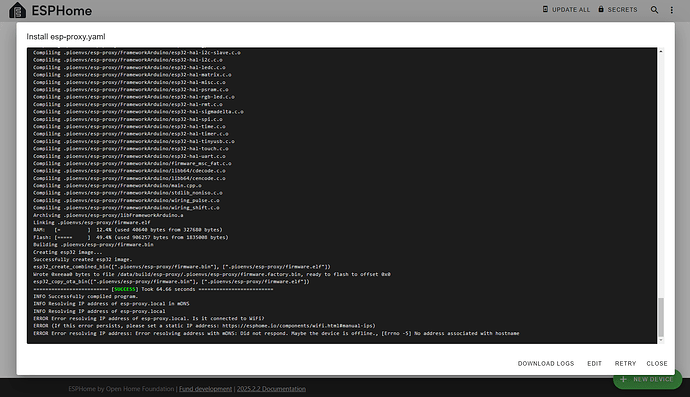Click the 'Linking .pioenvs/esp-proxy/firmware.elf' line
This screenshot has width=690, height=397.
[x=92, y=222]
